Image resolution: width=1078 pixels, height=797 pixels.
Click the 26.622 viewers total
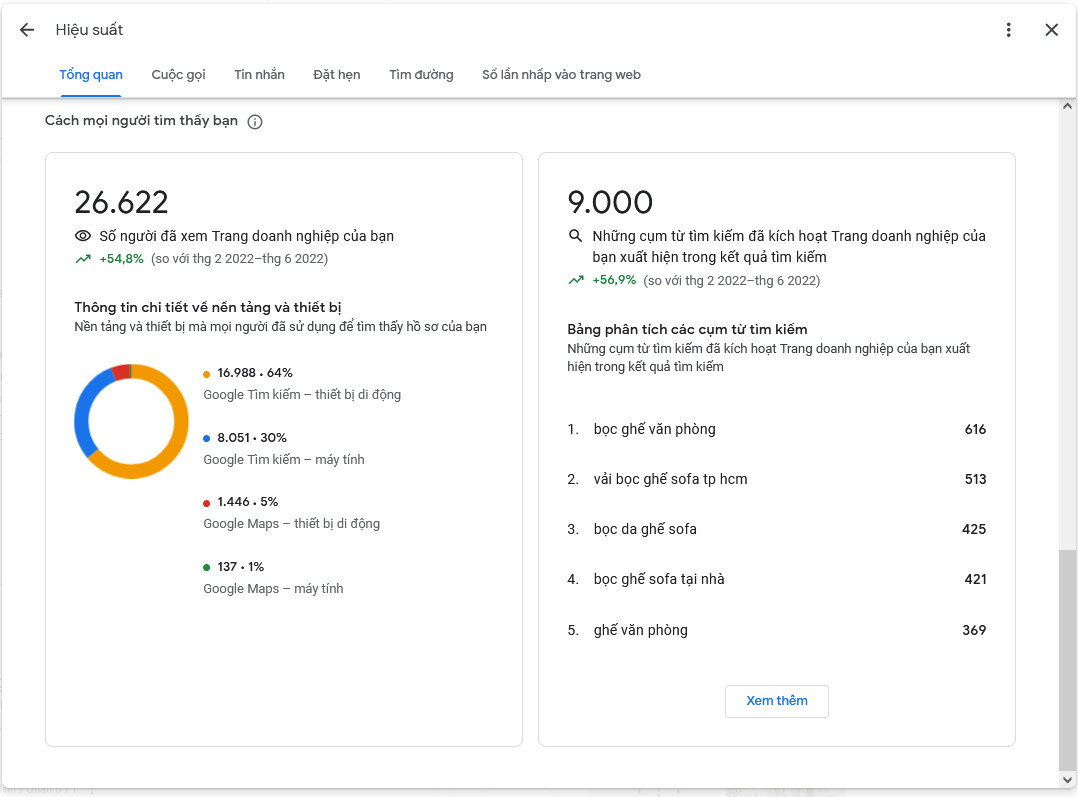pos(121,202)
